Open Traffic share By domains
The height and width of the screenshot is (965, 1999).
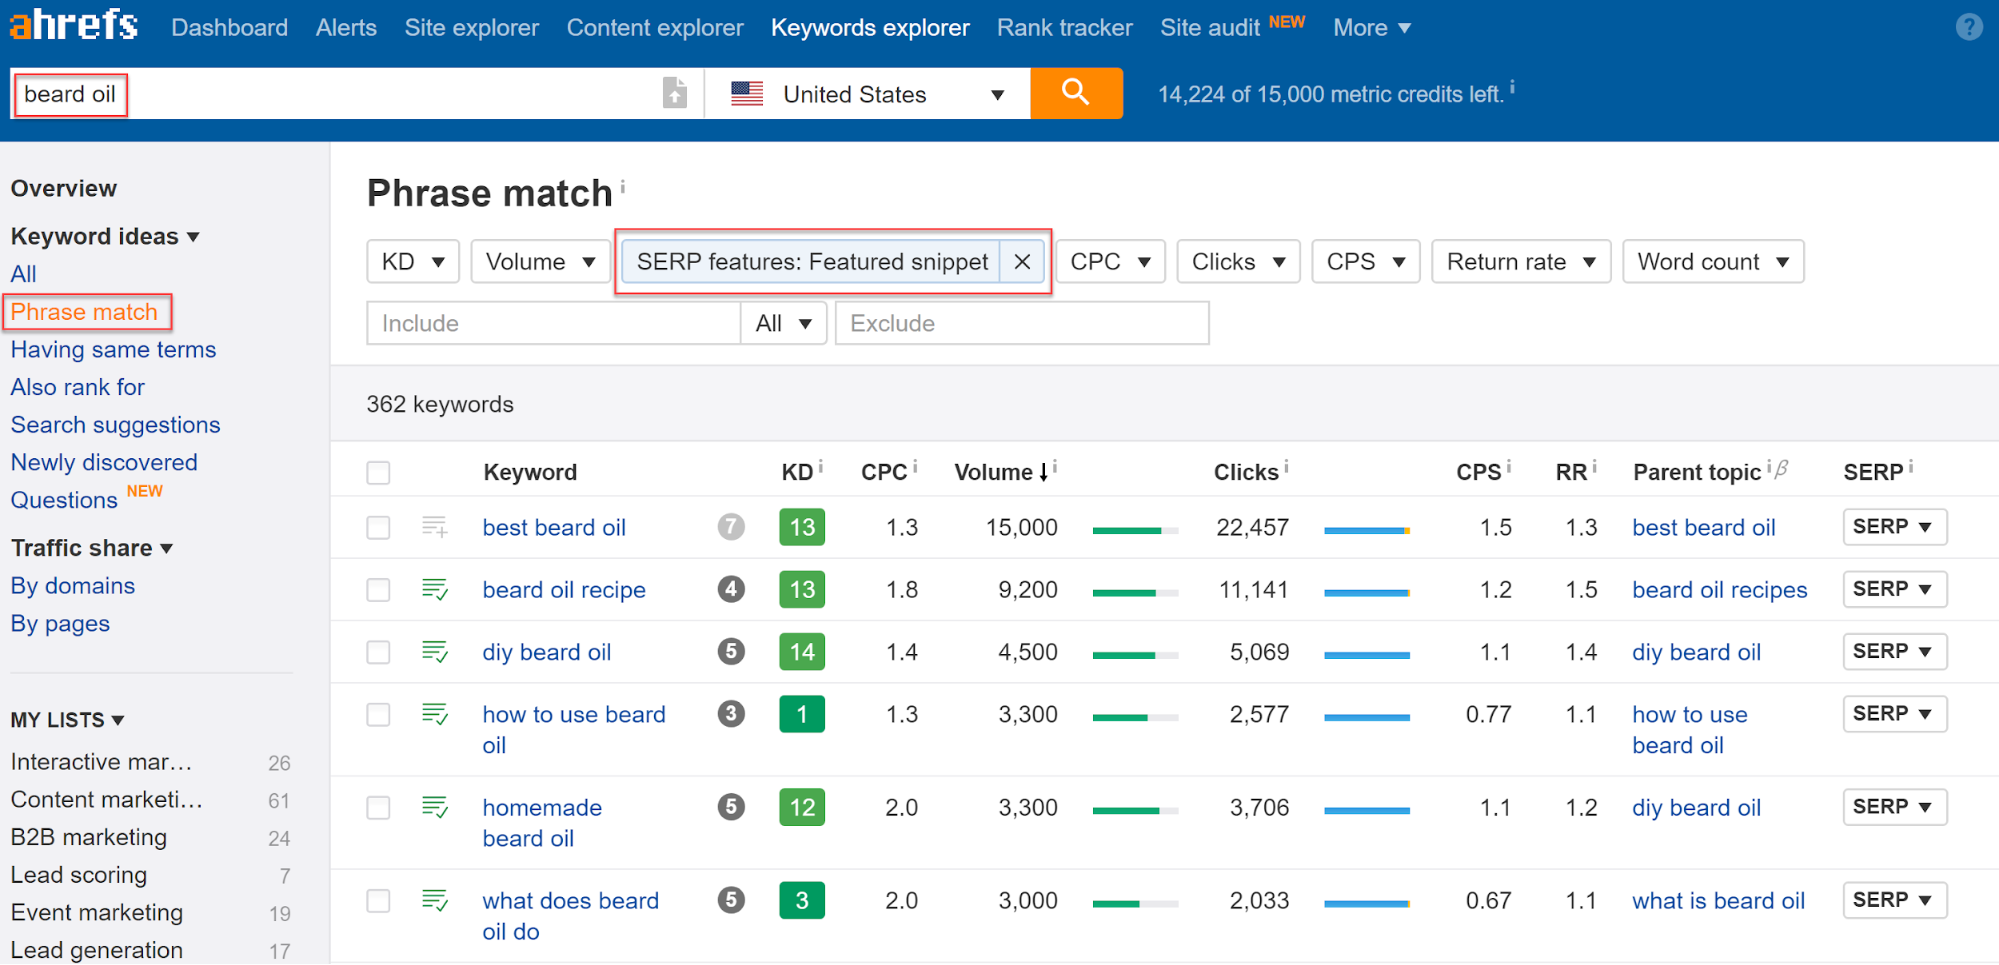tap(72, 586)
